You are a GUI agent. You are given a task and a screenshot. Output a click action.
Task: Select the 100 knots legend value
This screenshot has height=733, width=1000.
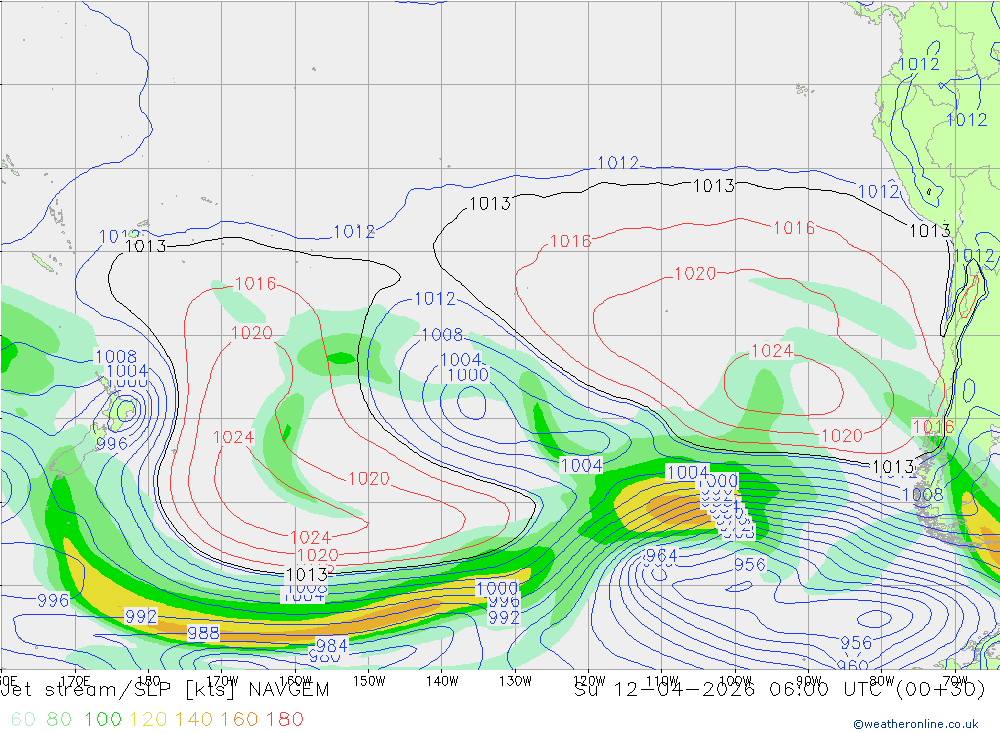coord(103,719)
